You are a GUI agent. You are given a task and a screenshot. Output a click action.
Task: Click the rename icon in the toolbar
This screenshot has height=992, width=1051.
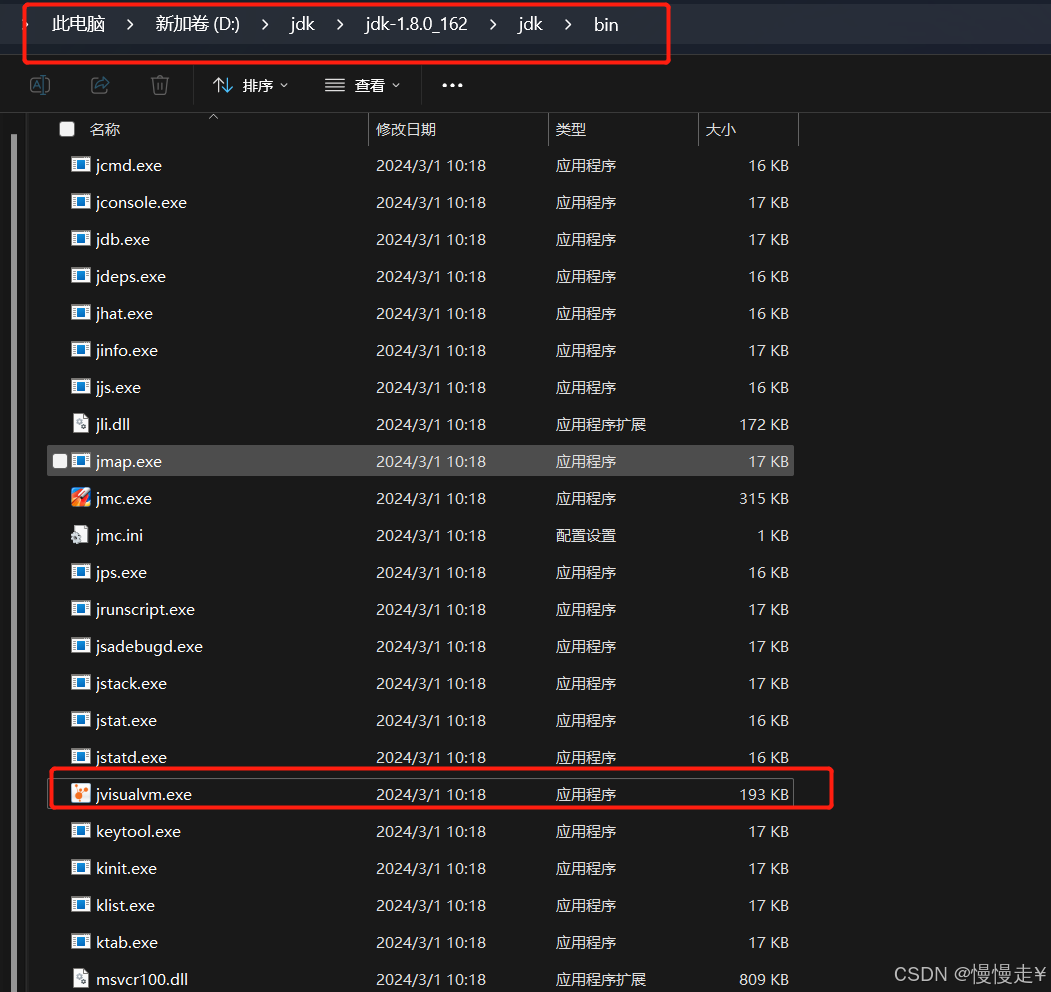[40, 85]
